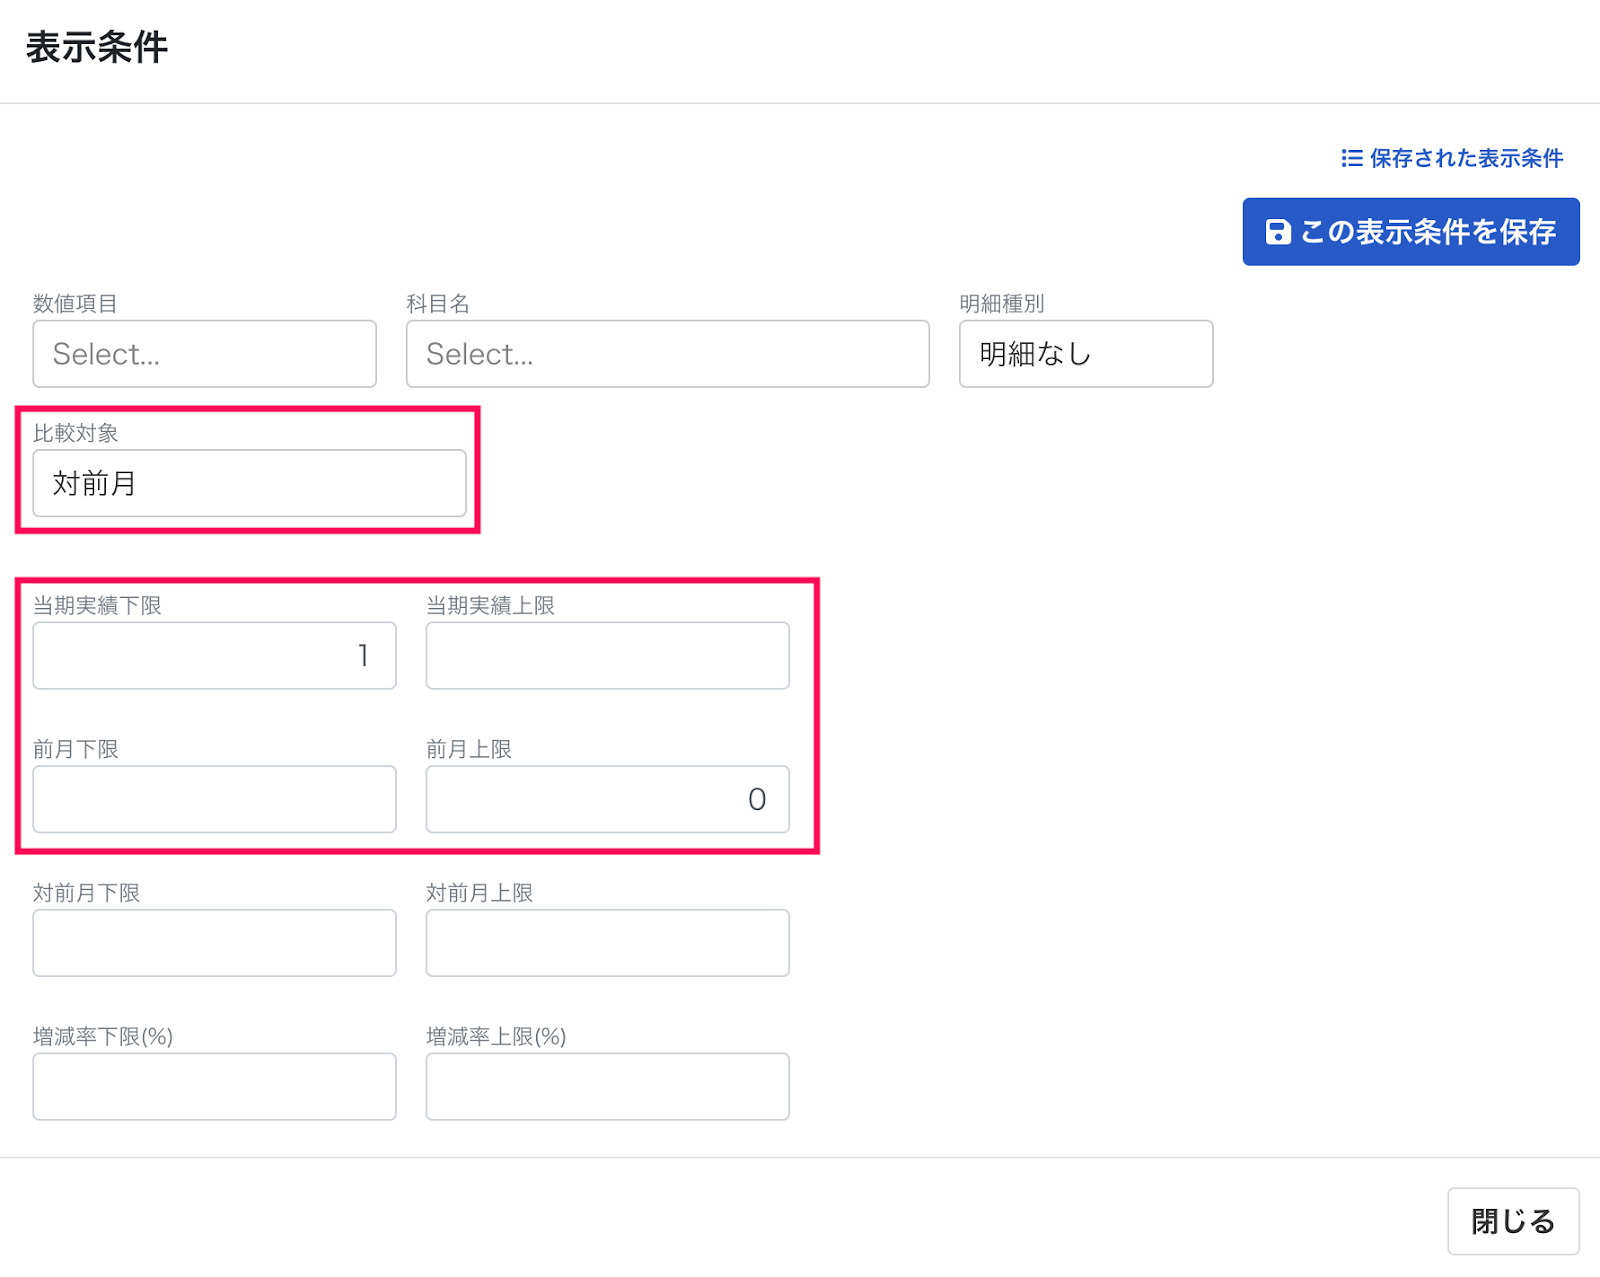Click into the 対前月上限 field
1600x1277 pixels.
pos(608,943)
